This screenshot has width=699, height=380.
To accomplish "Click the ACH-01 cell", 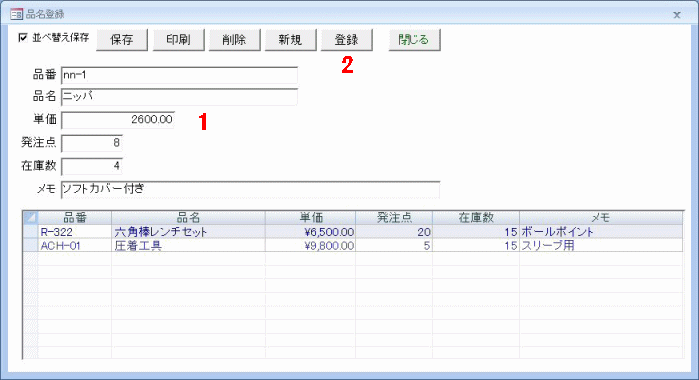I will 75,245.
